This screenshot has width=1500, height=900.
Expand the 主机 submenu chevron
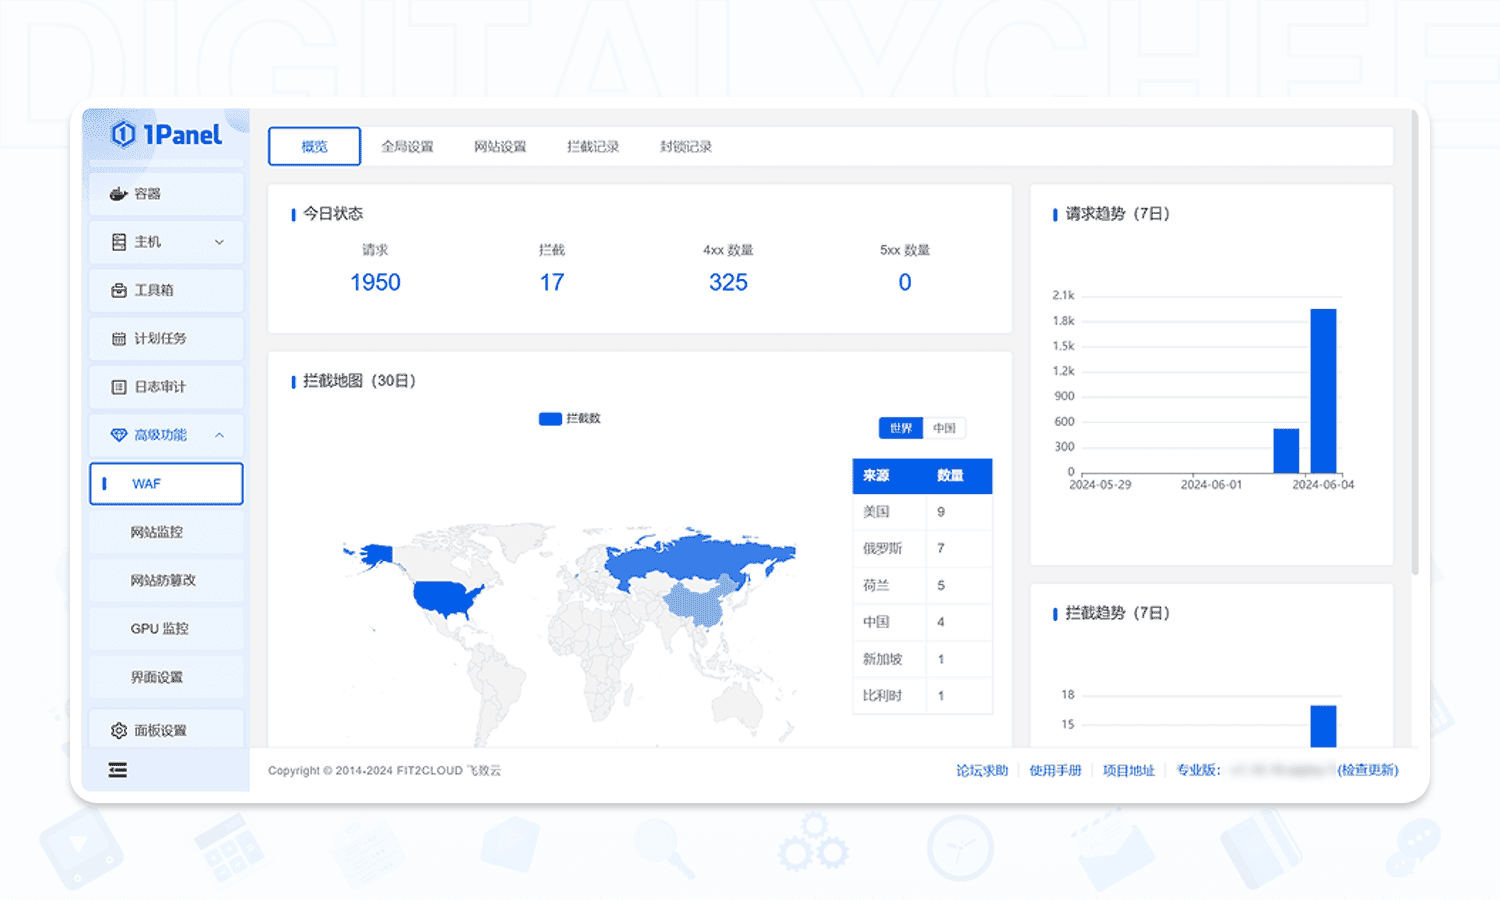219,242
